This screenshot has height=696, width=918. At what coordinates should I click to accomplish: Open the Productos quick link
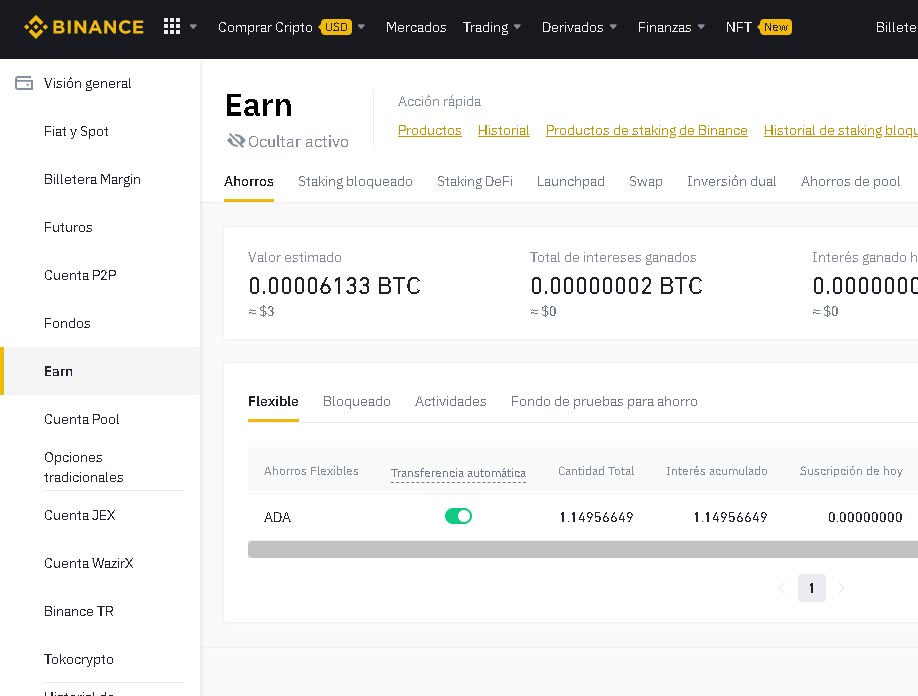pos(429,130)
